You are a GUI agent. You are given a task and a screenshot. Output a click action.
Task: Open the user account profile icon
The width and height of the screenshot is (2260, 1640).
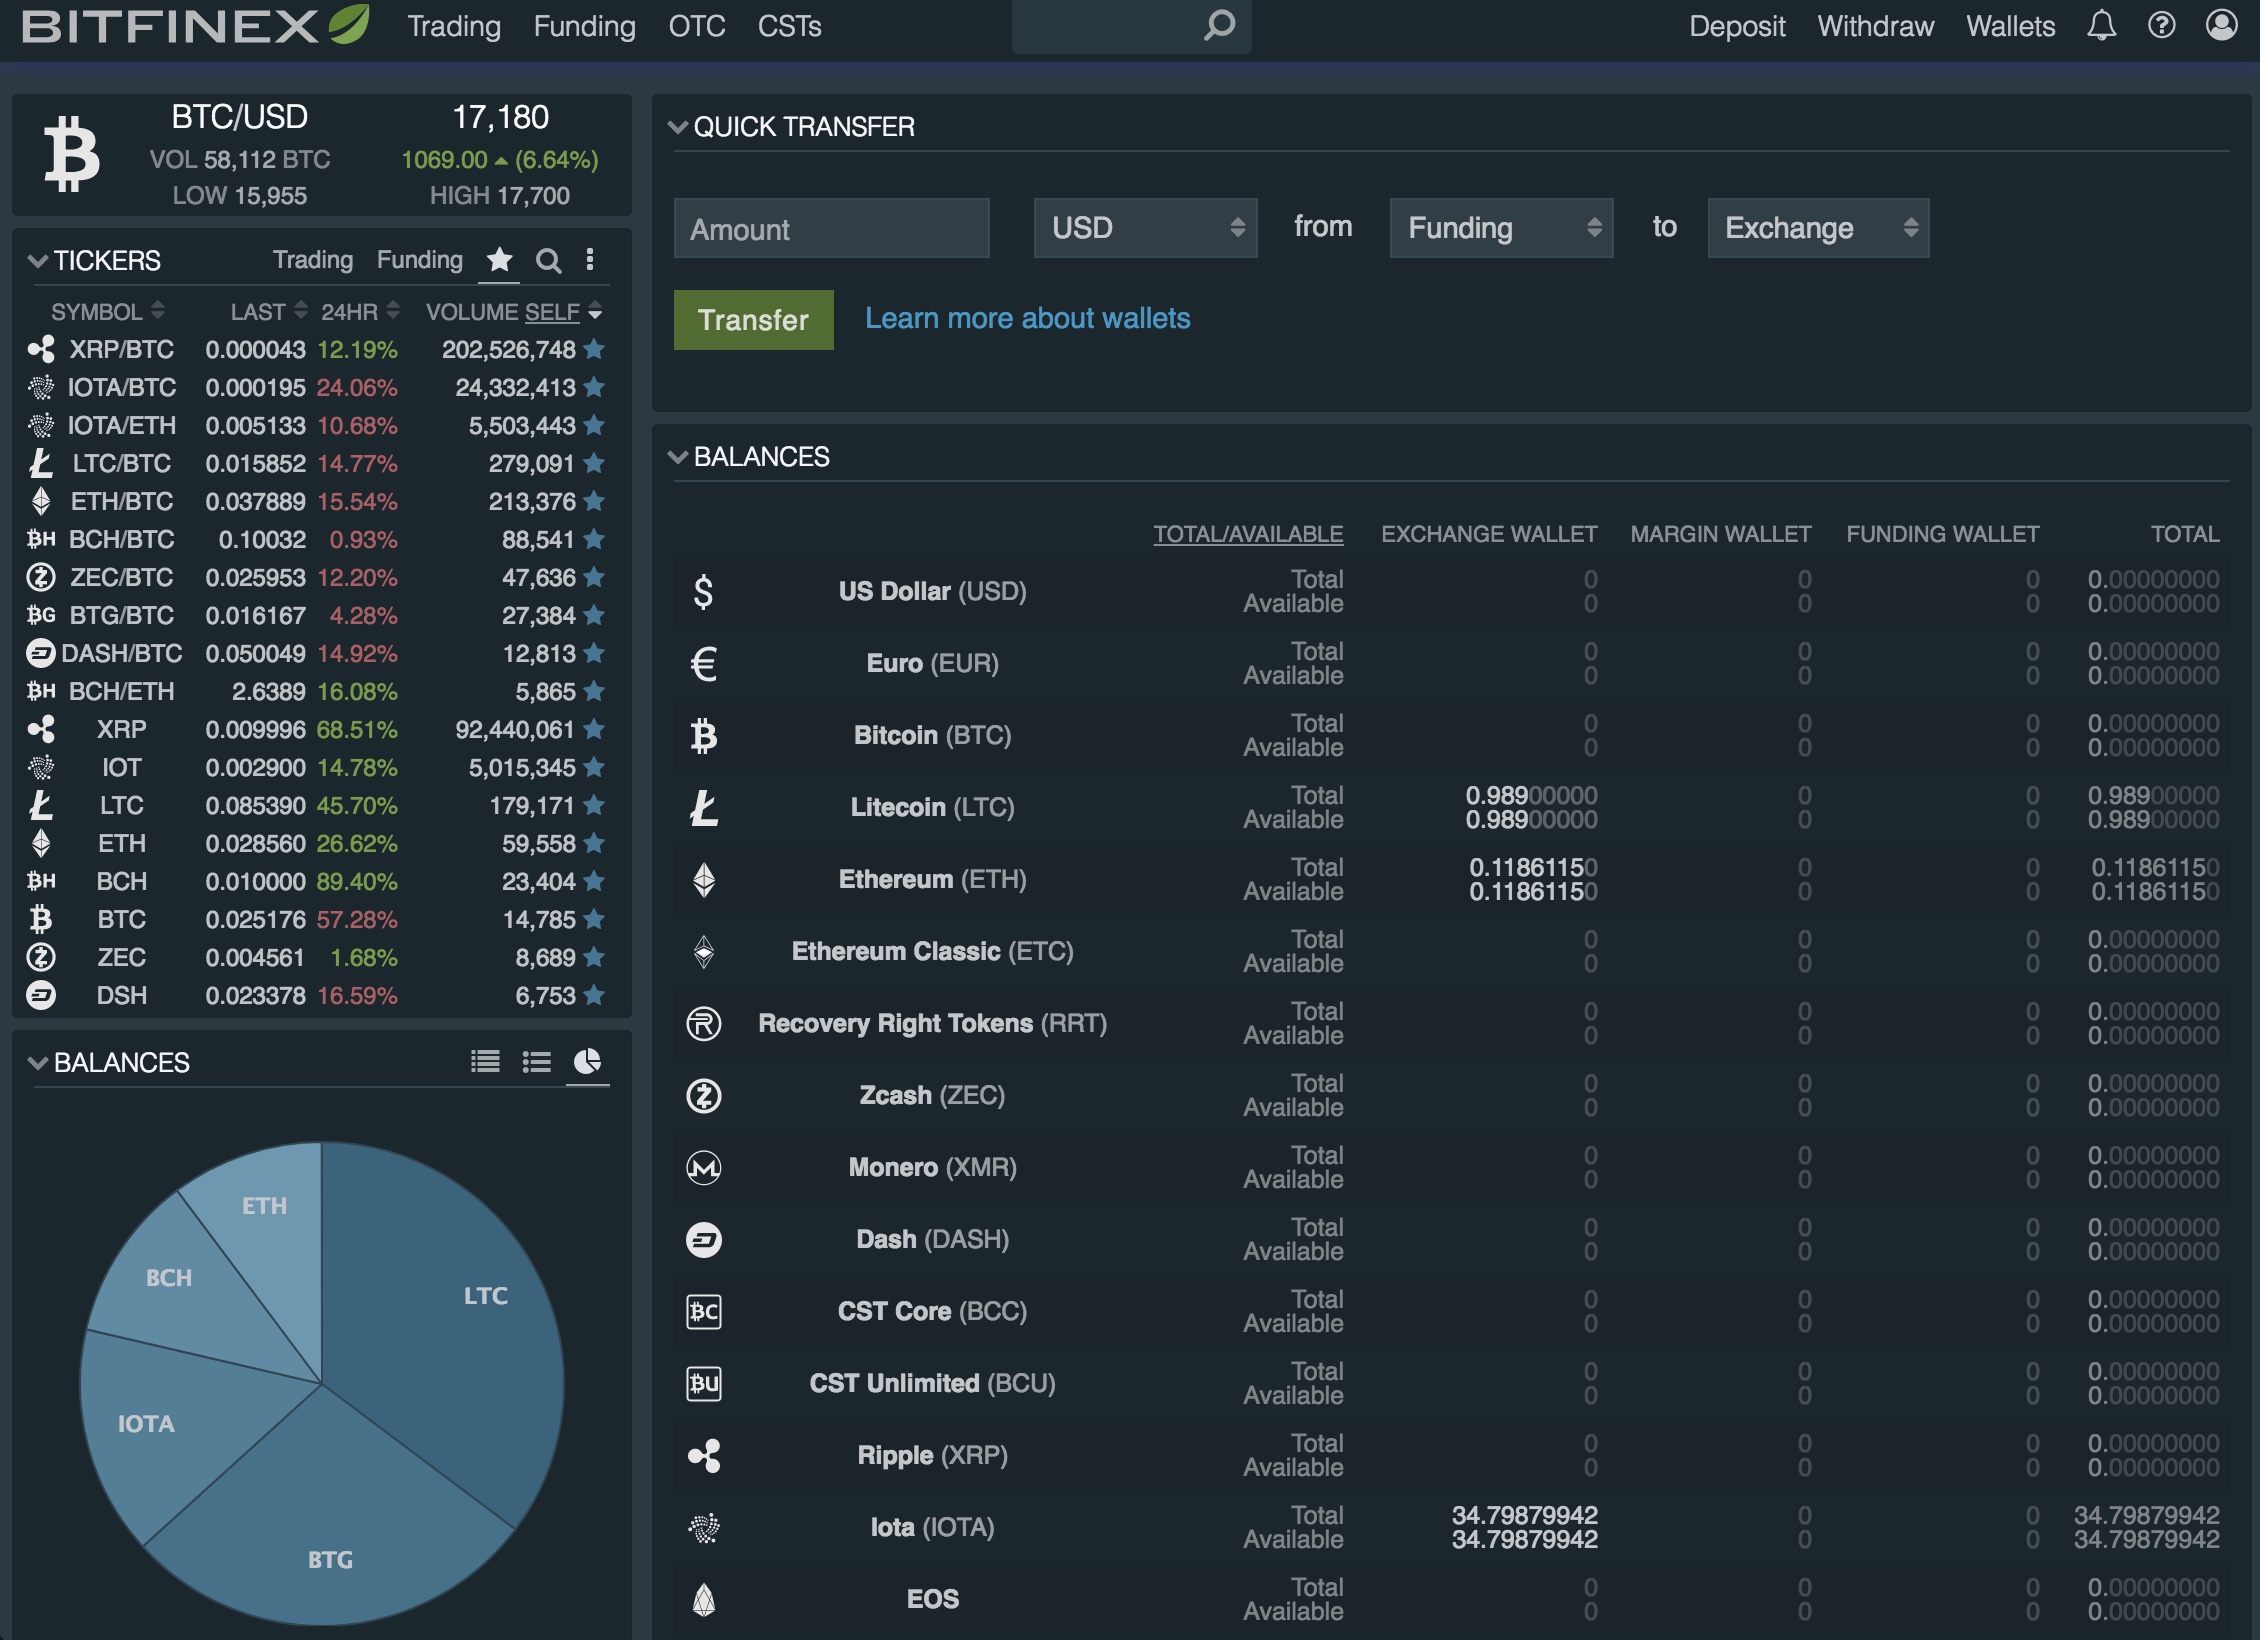pyautogui.click(x=2221, y=25)
